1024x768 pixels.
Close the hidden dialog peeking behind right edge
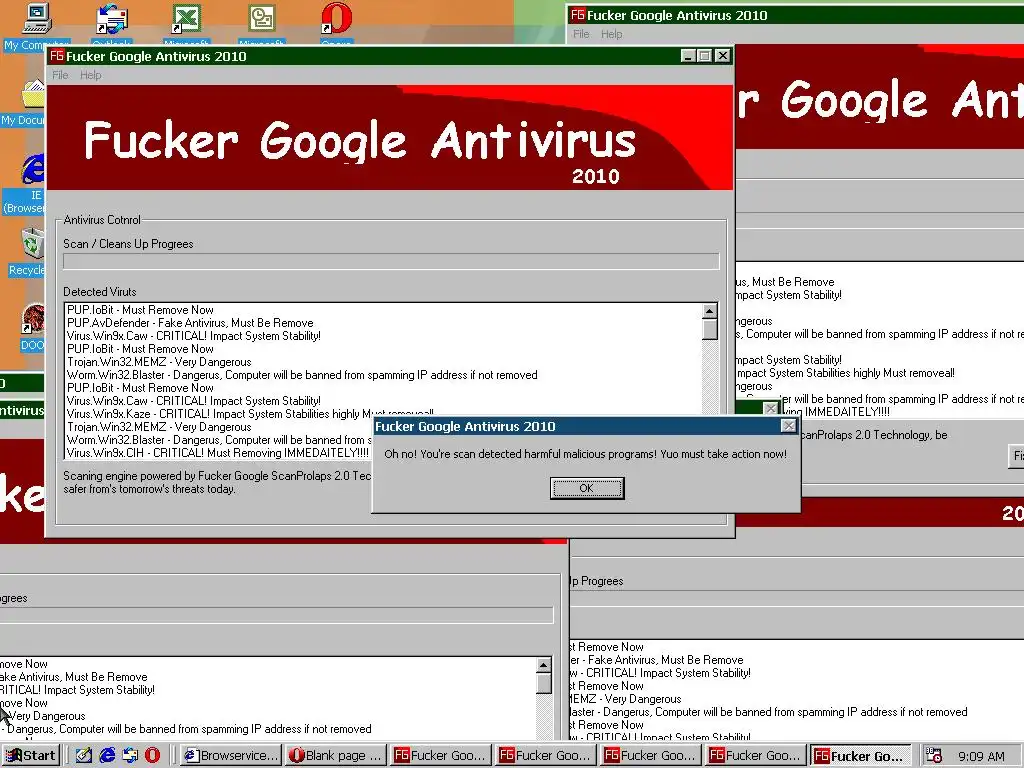(771, 409)
